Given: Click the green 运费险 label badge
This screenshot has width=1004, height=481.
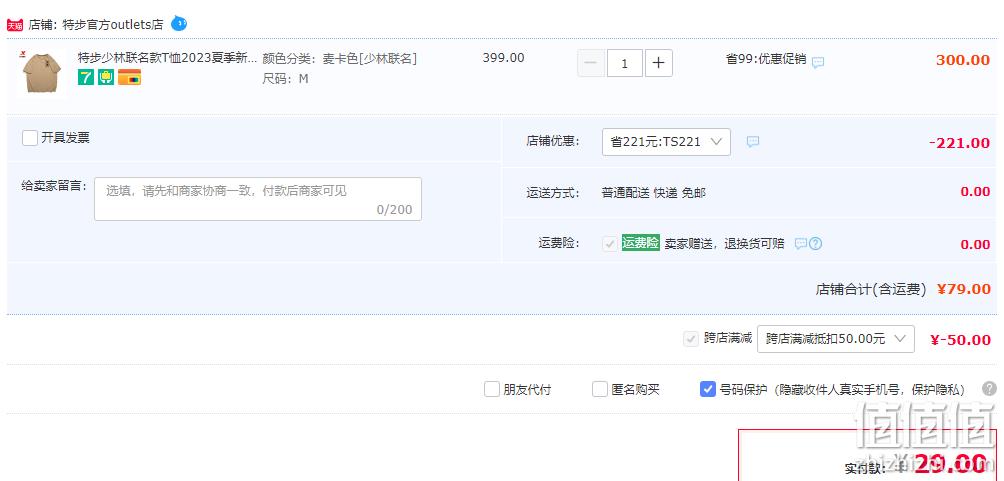Looking at the screenshot, I should (x=640, y=243).
